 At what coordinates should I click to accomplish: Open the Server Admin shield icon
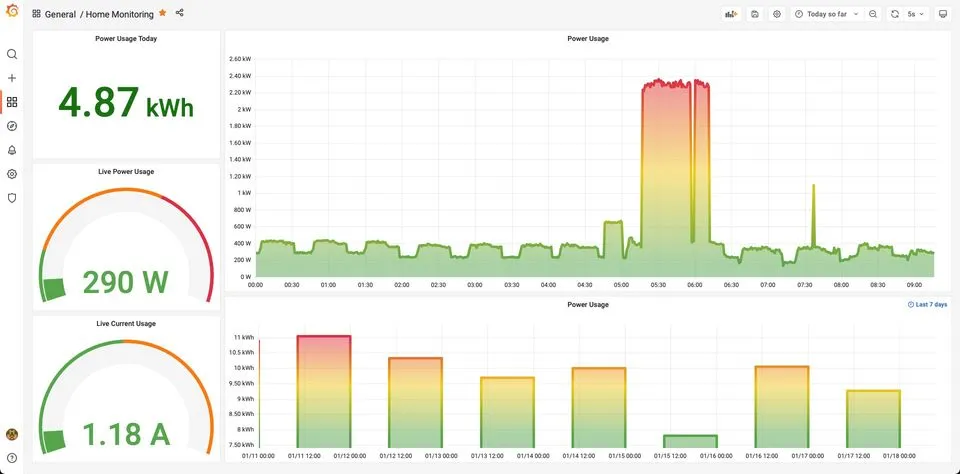[x=12, y=198]
